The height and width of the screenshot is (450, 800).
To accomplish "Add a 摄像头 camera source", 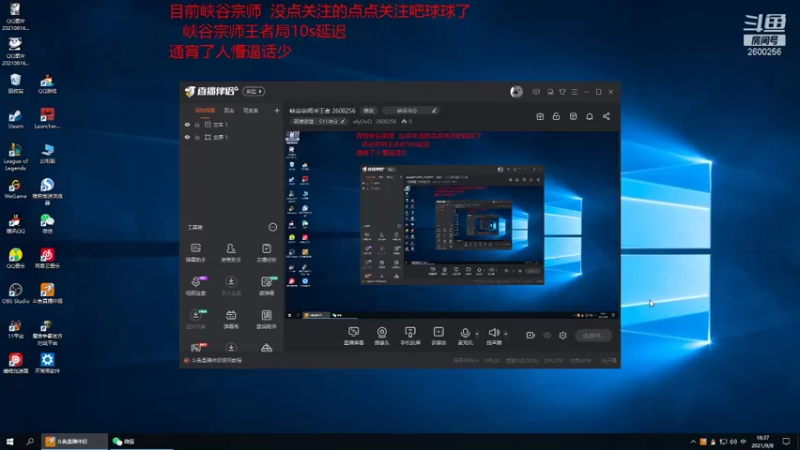I will [x=382, y=336].
